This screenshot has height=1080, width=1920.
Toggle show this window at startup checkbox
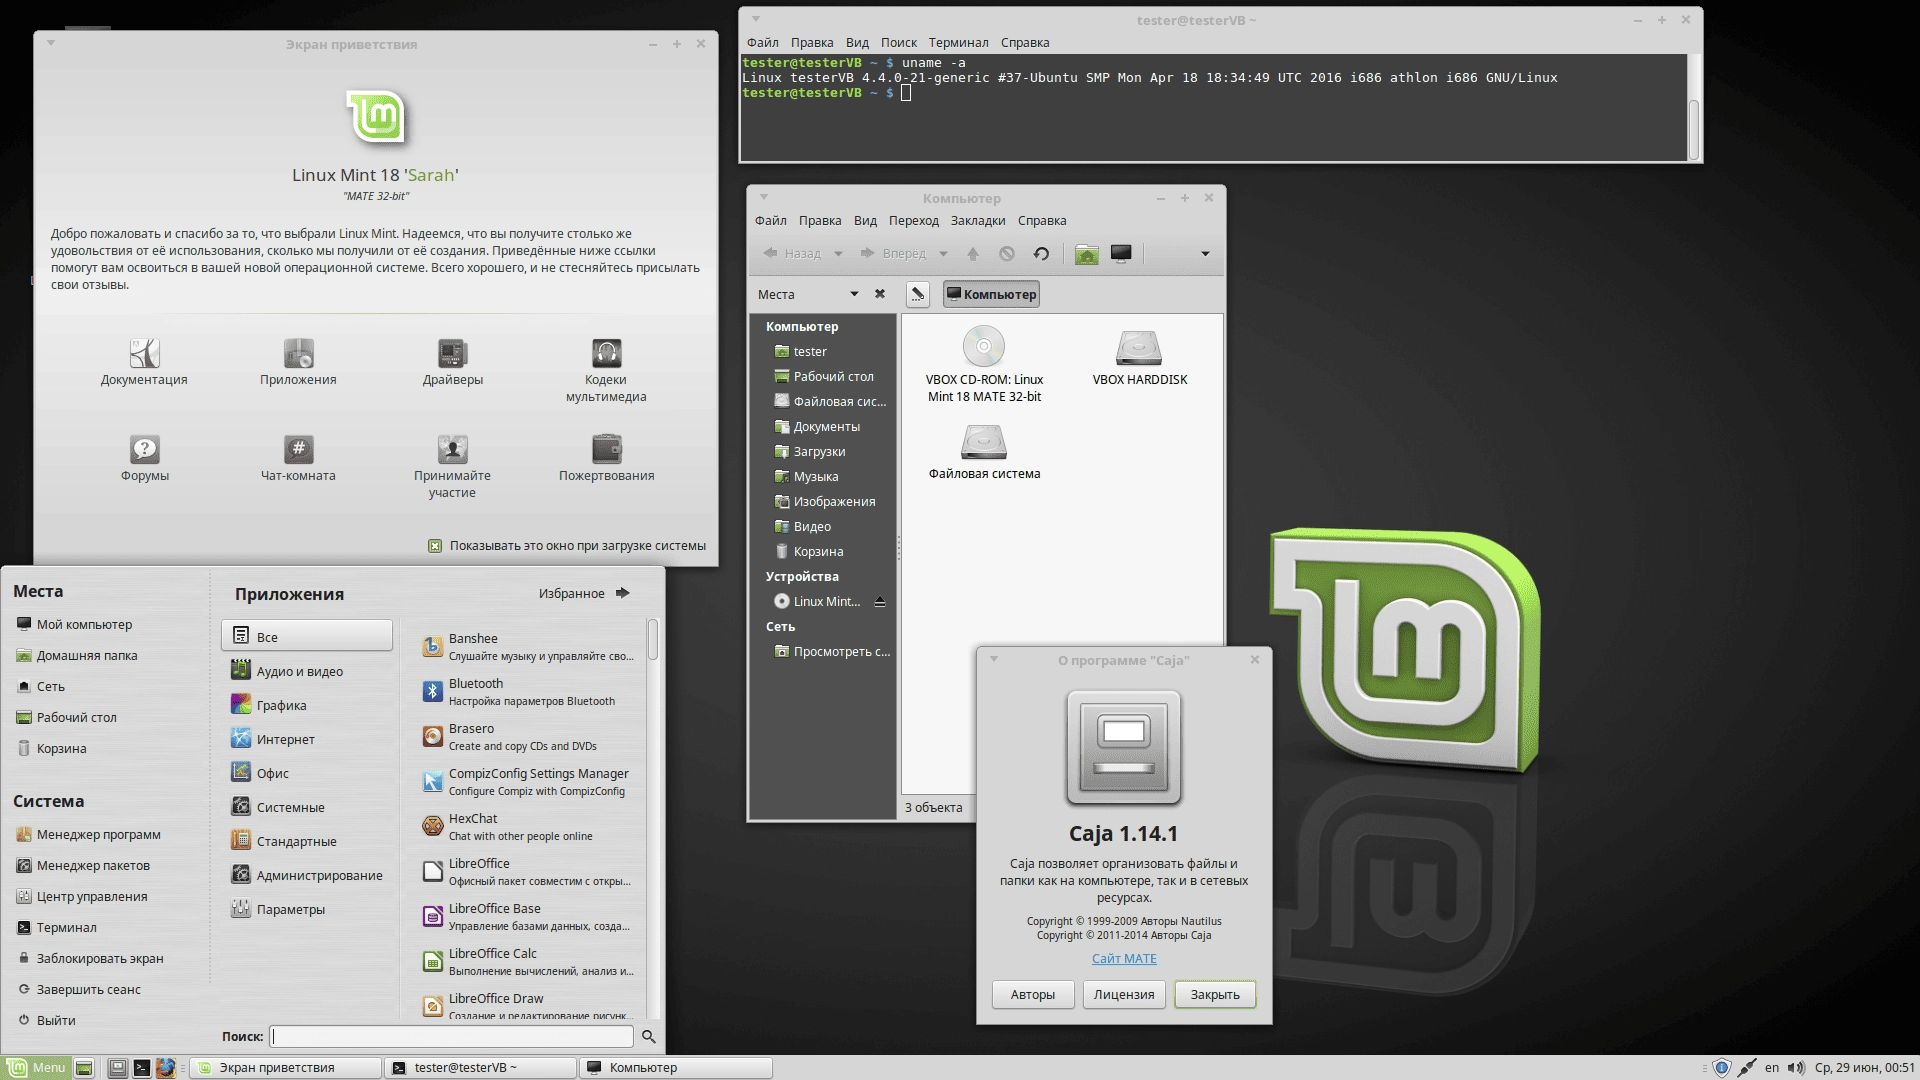[435, 546]
